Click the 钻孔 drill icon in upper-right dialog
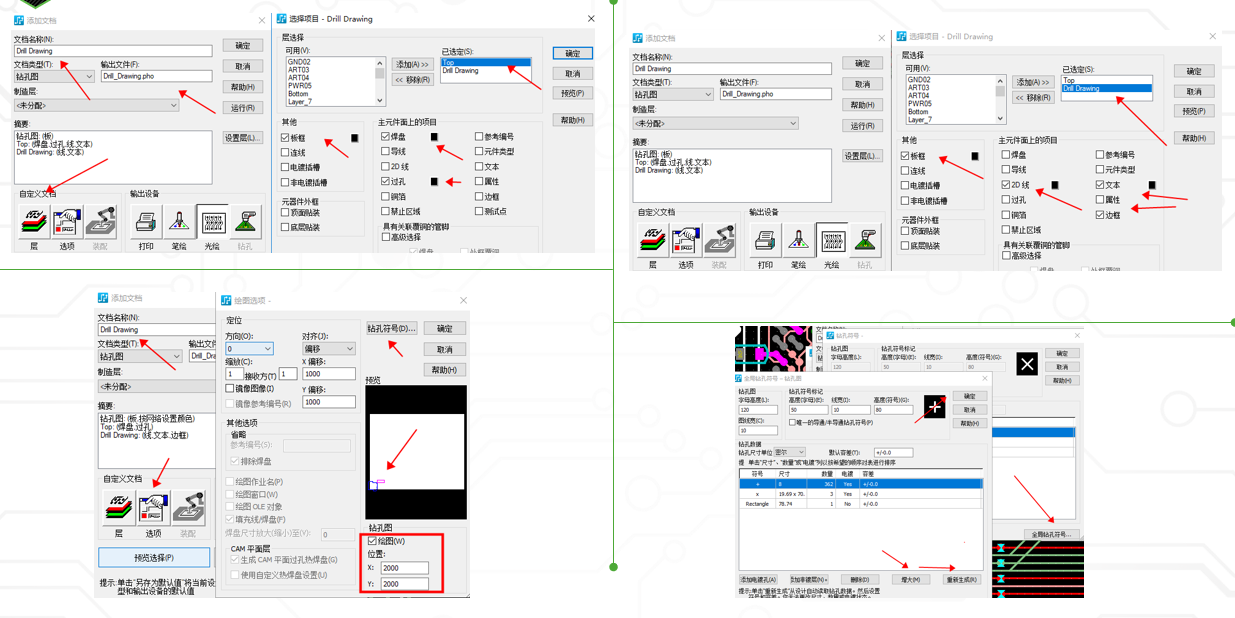The height and width of the screenshot is (618, 1235). pos(865,239)
